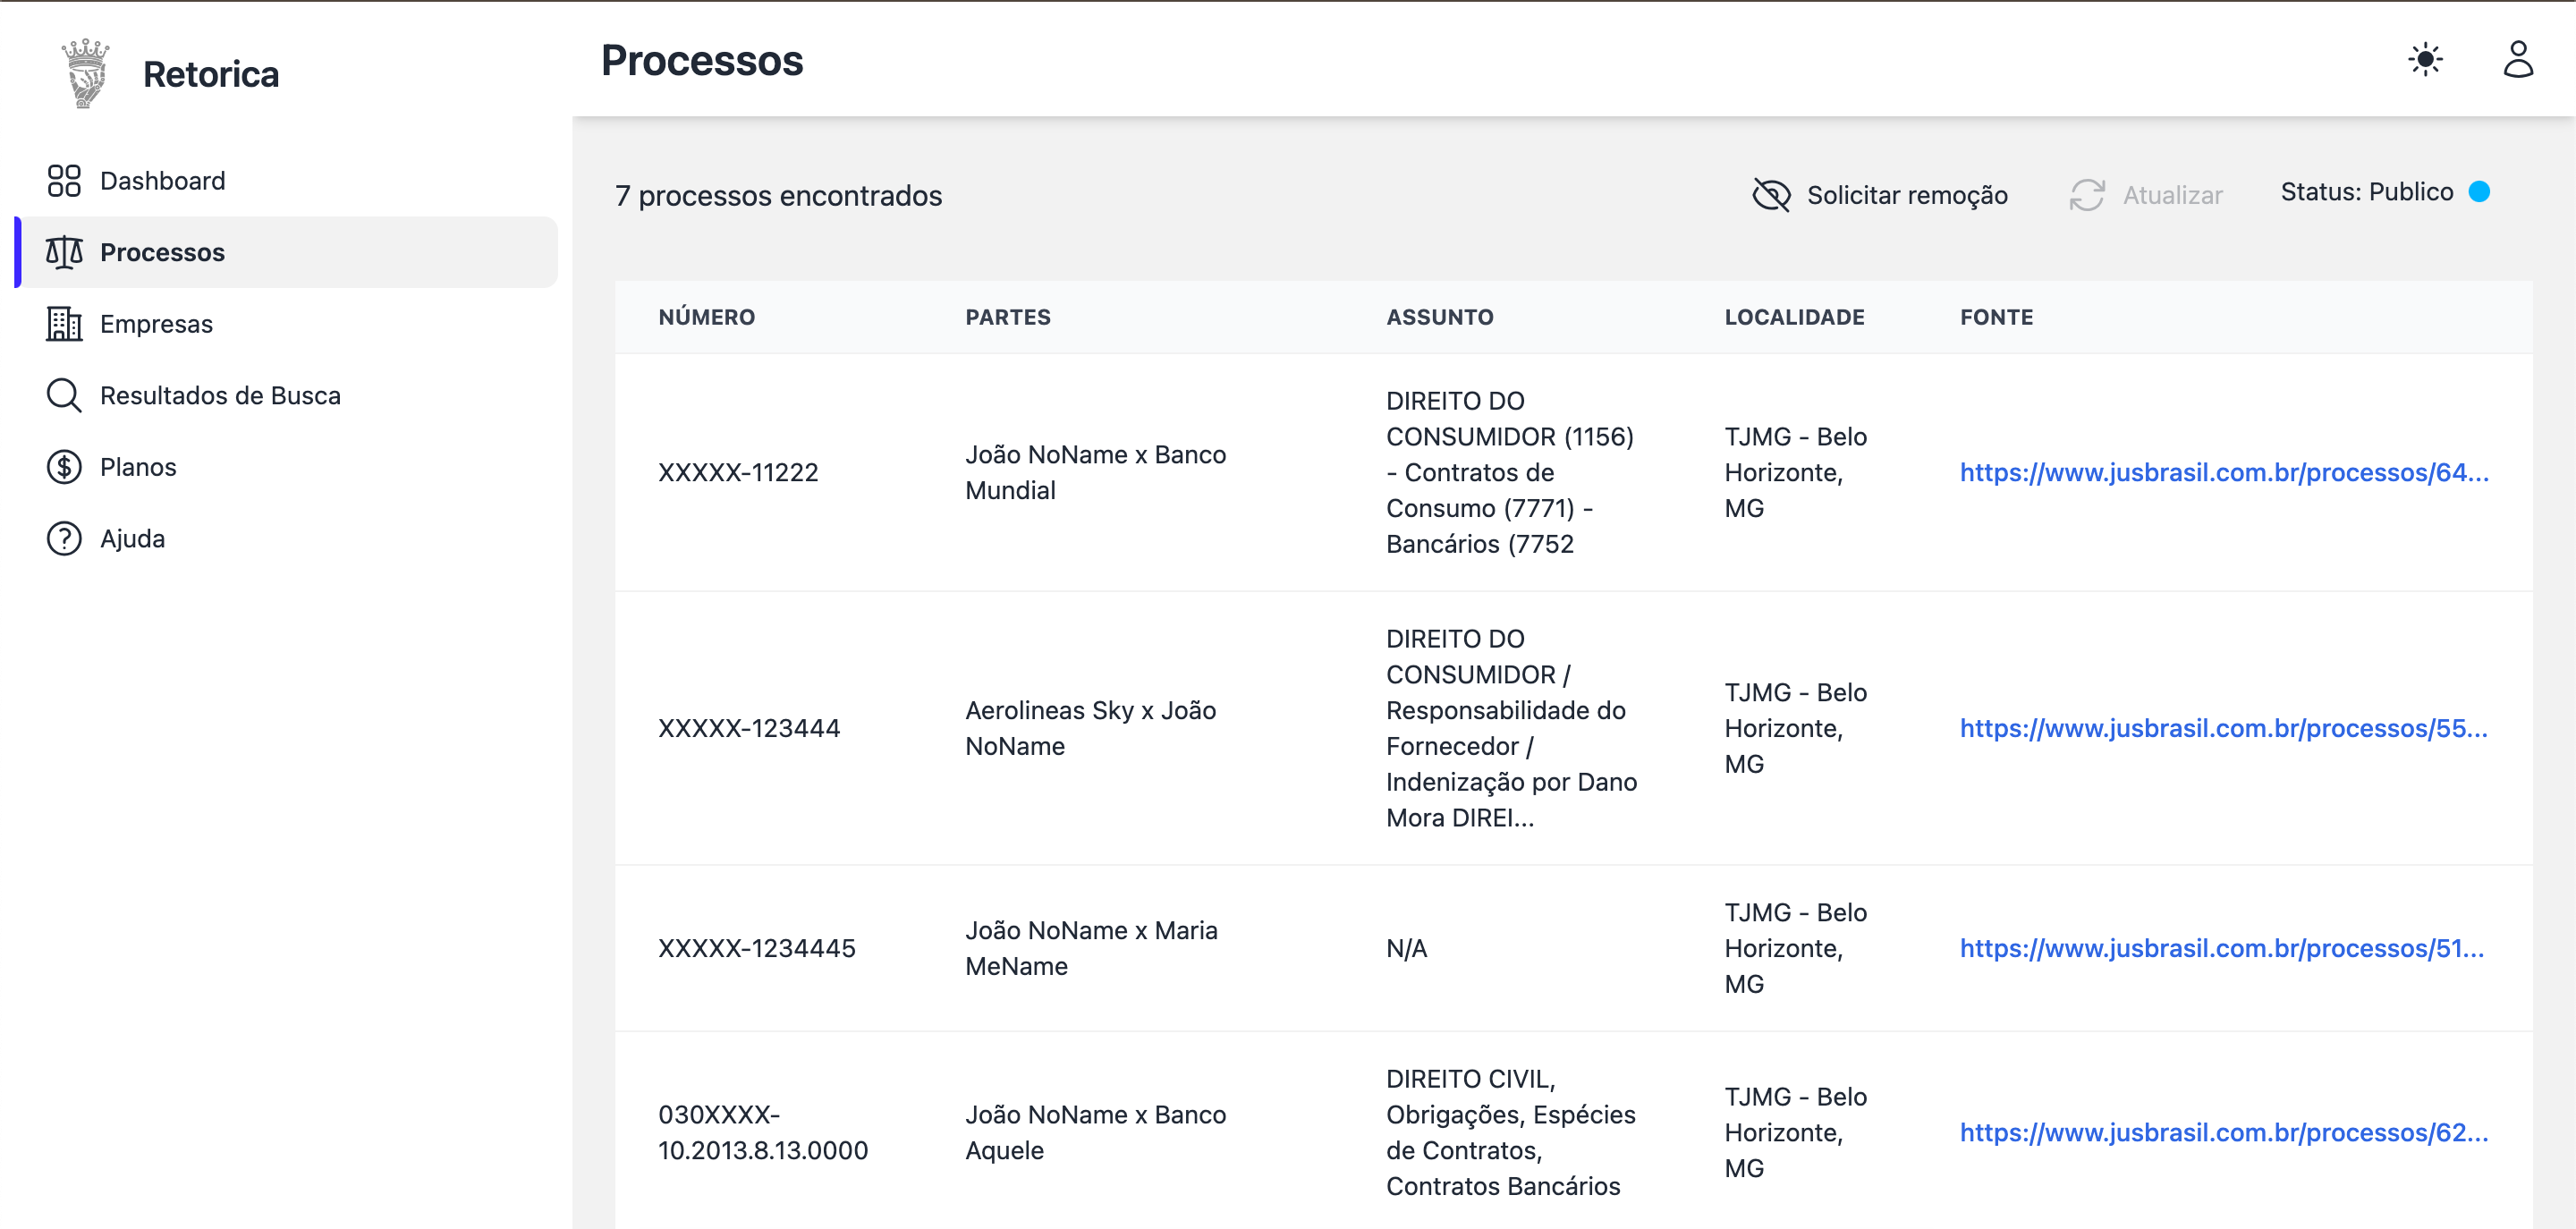The image size is (2576, 1229).
Task: Click the Empresas building icon
Action: pyautogui.click(x=64, y=324)
